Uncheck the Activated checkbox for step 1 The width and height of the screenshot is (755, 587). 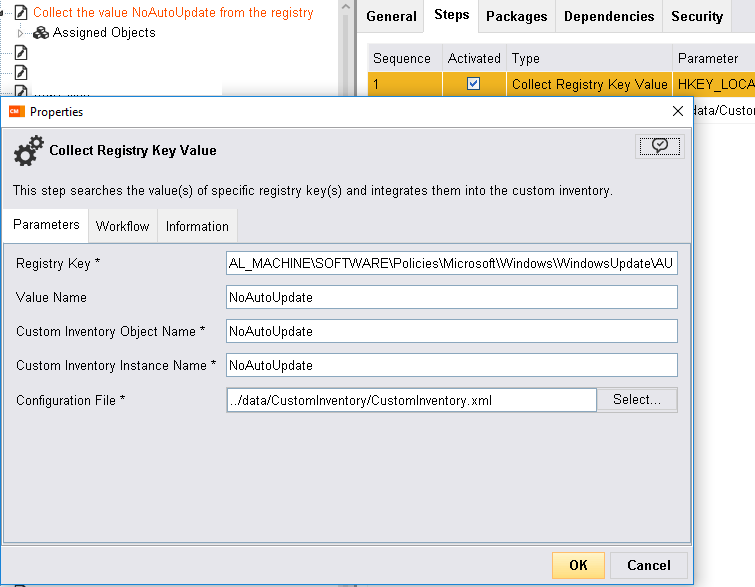tap(474, 85)
